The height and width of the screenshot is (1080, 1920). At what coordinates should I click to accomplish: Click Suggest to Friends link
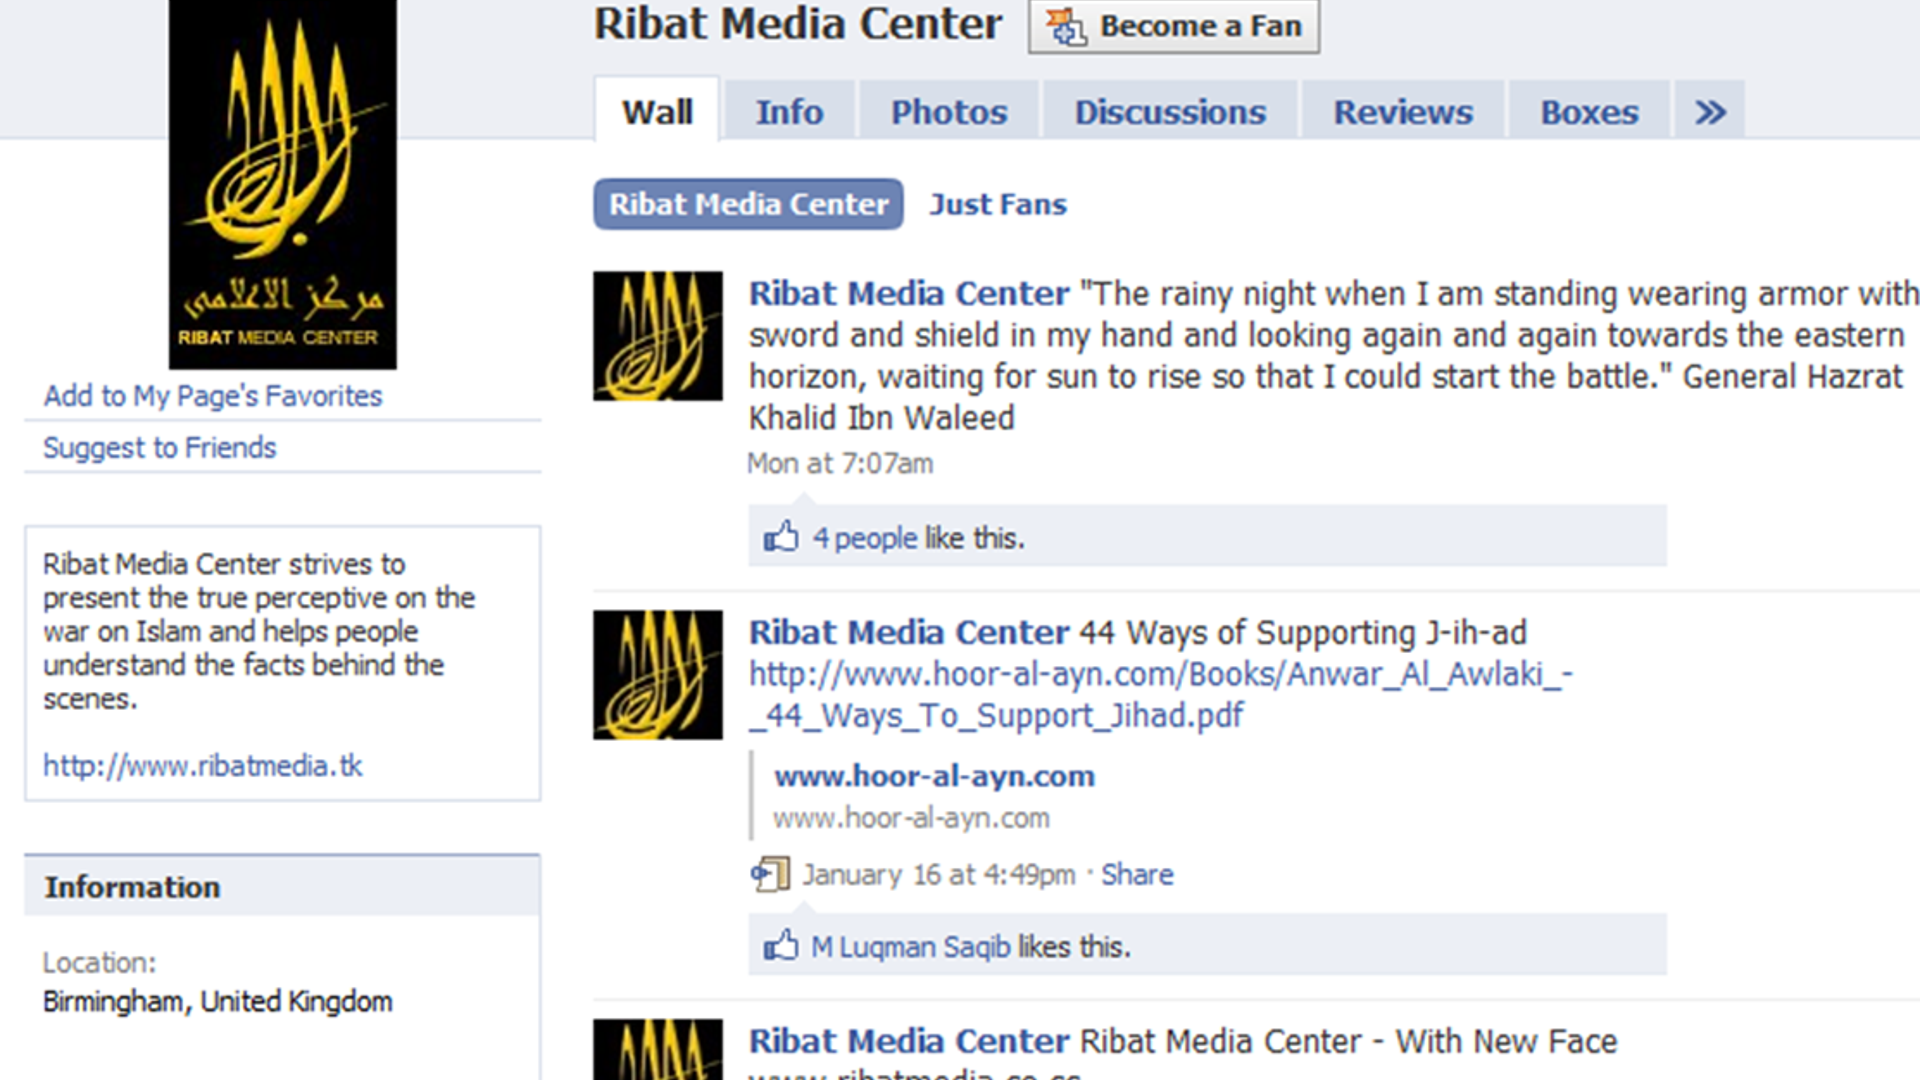159,447
